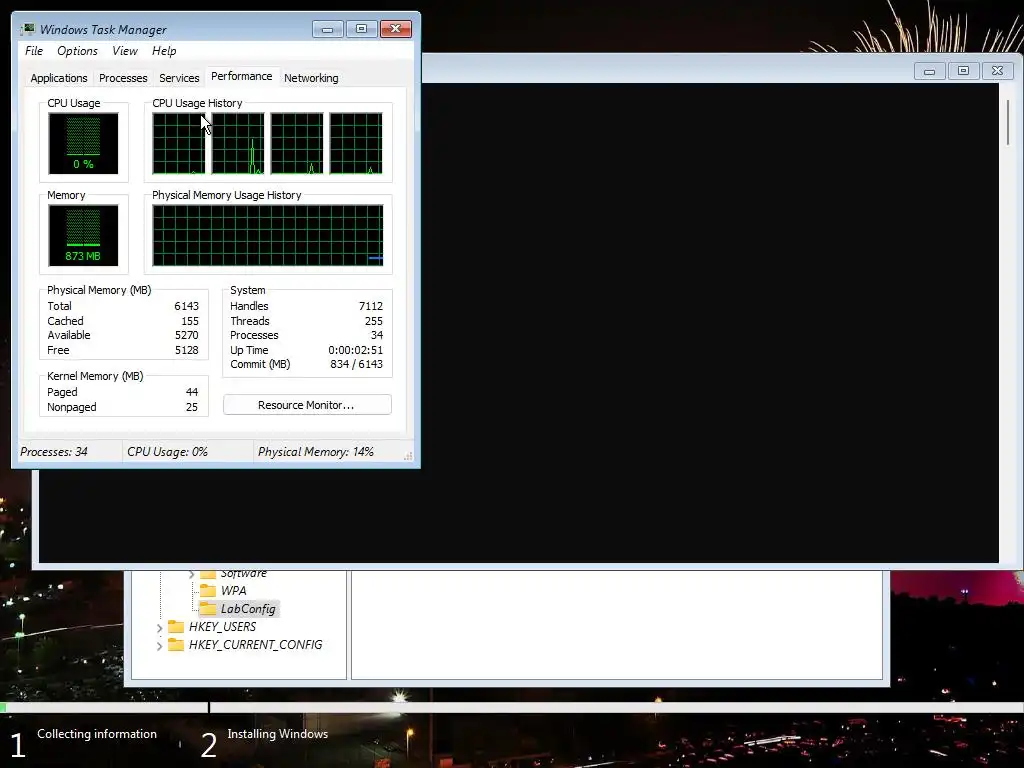The height and width of the screenshot is (768, 1024).
Task: Click the Physical Memory Usage History graph
Action: click(268, 235)
